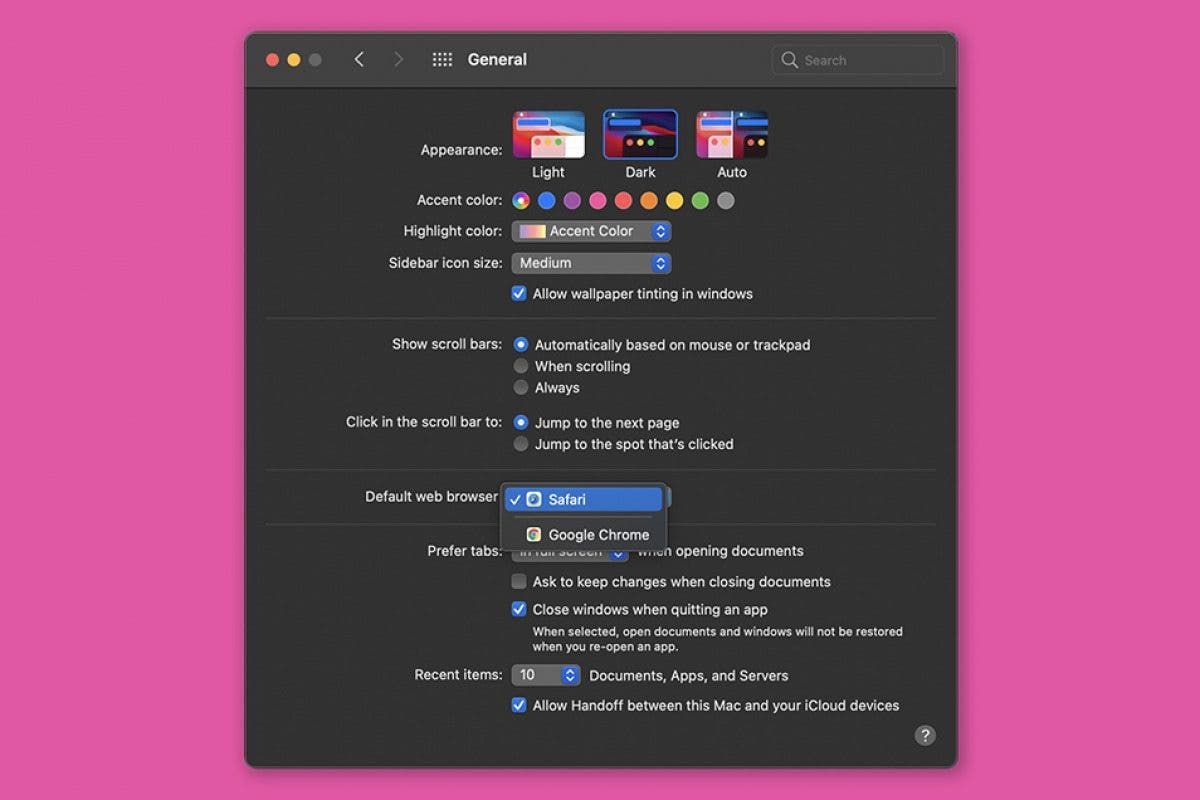Choose the green accent color
Image resolution: width=1200 pixels, height=800 pixels.
(700, 200)
